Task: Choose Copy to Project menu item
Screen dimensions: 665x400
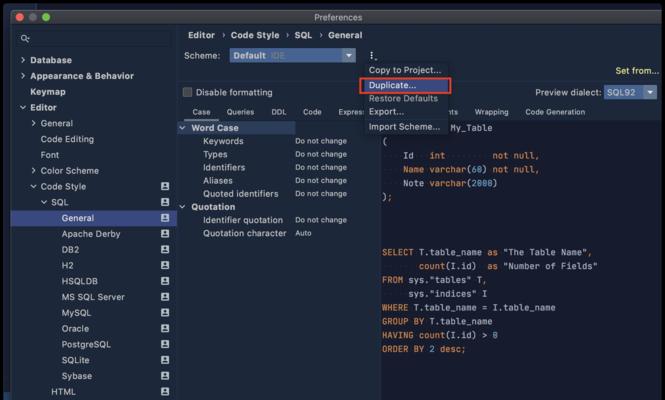Action: [x=405, y=70]
